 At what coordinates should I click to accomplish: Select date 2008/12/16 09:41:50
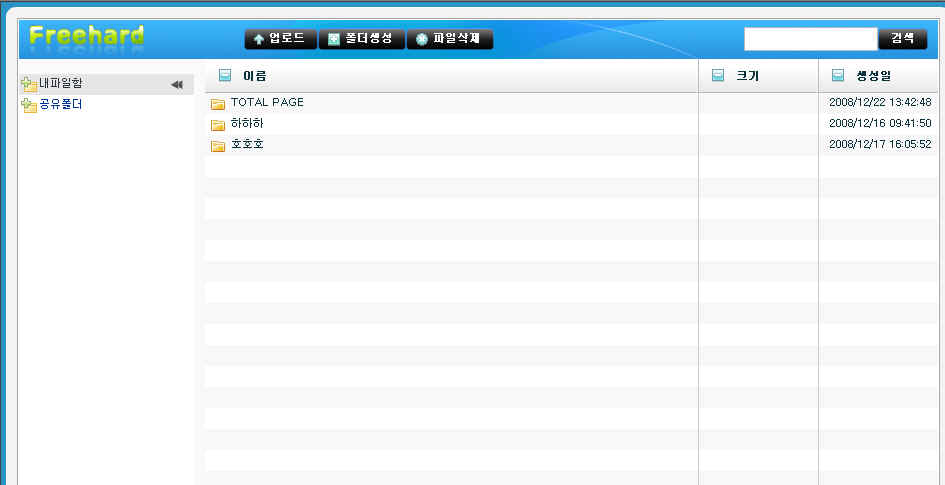click(881, 124)
